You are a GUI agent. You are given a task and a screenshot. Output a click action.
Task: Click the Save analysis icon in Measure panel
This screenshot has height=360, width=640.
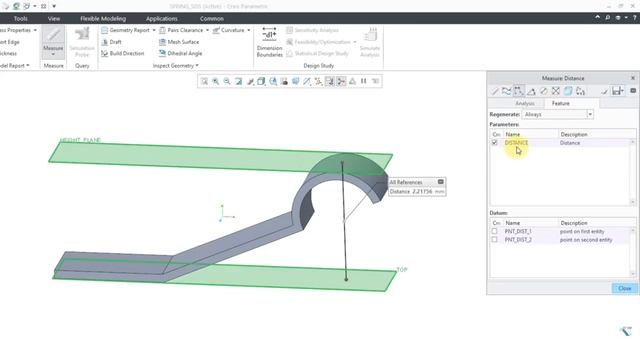pyautogui.click(x=618, y=91)
